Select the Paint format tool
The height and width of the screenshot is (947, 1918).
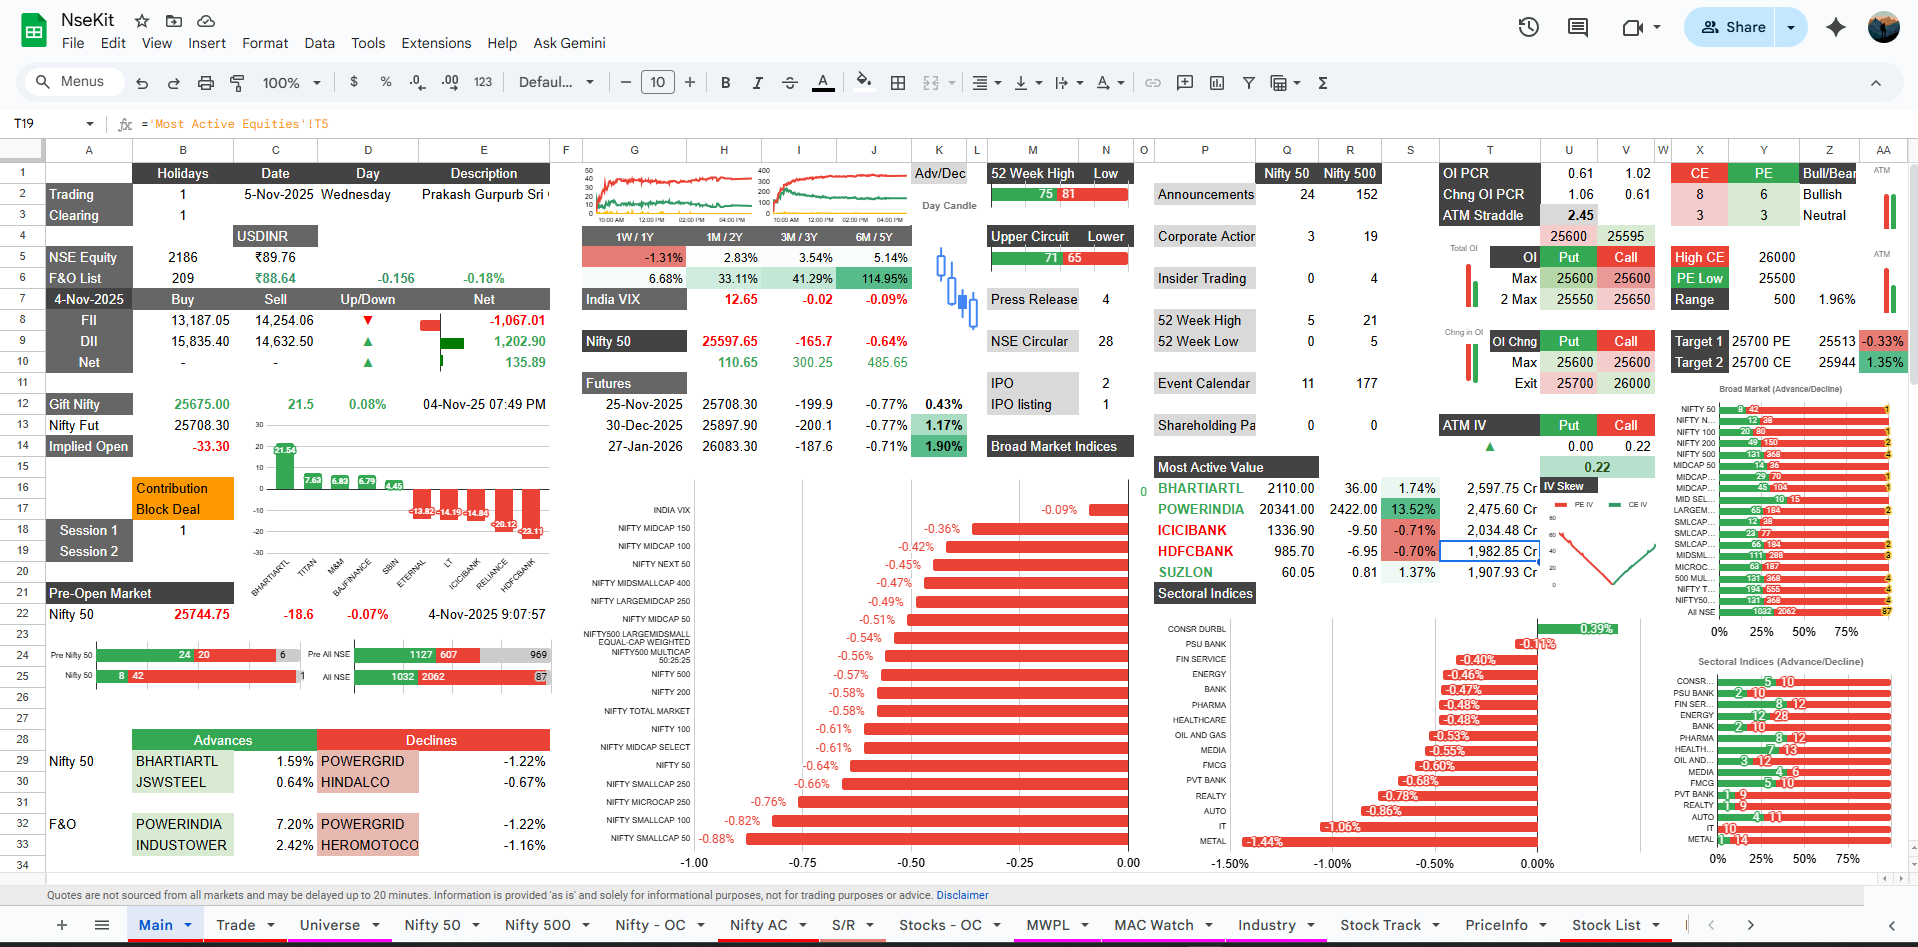[x=237, y=83]
